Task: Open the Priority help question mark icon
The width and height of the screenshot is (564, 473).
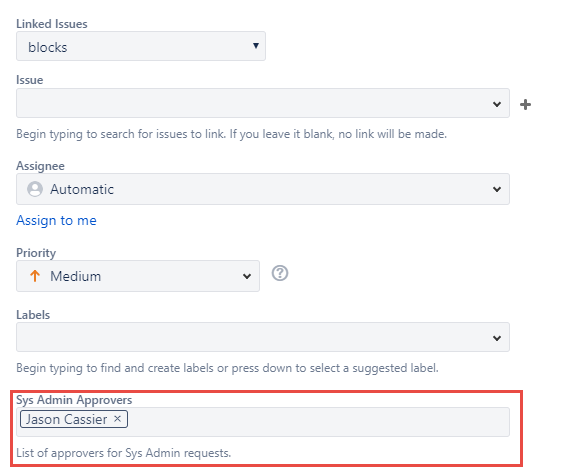Action: (x=279, y=273)
